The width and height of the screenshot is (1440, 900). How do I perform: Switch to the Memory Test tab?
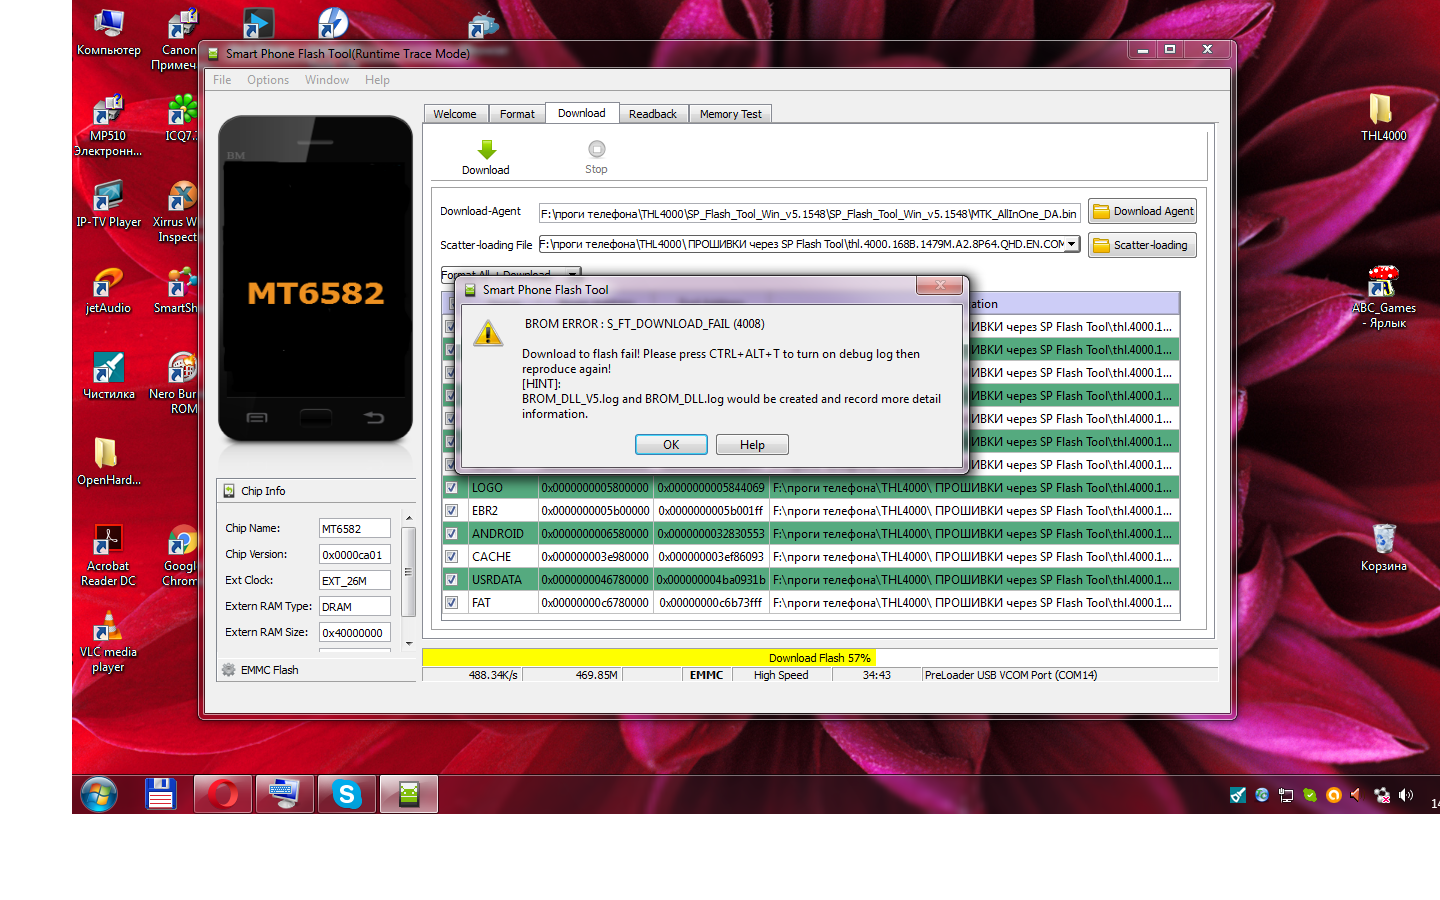(x=730, y=114)
